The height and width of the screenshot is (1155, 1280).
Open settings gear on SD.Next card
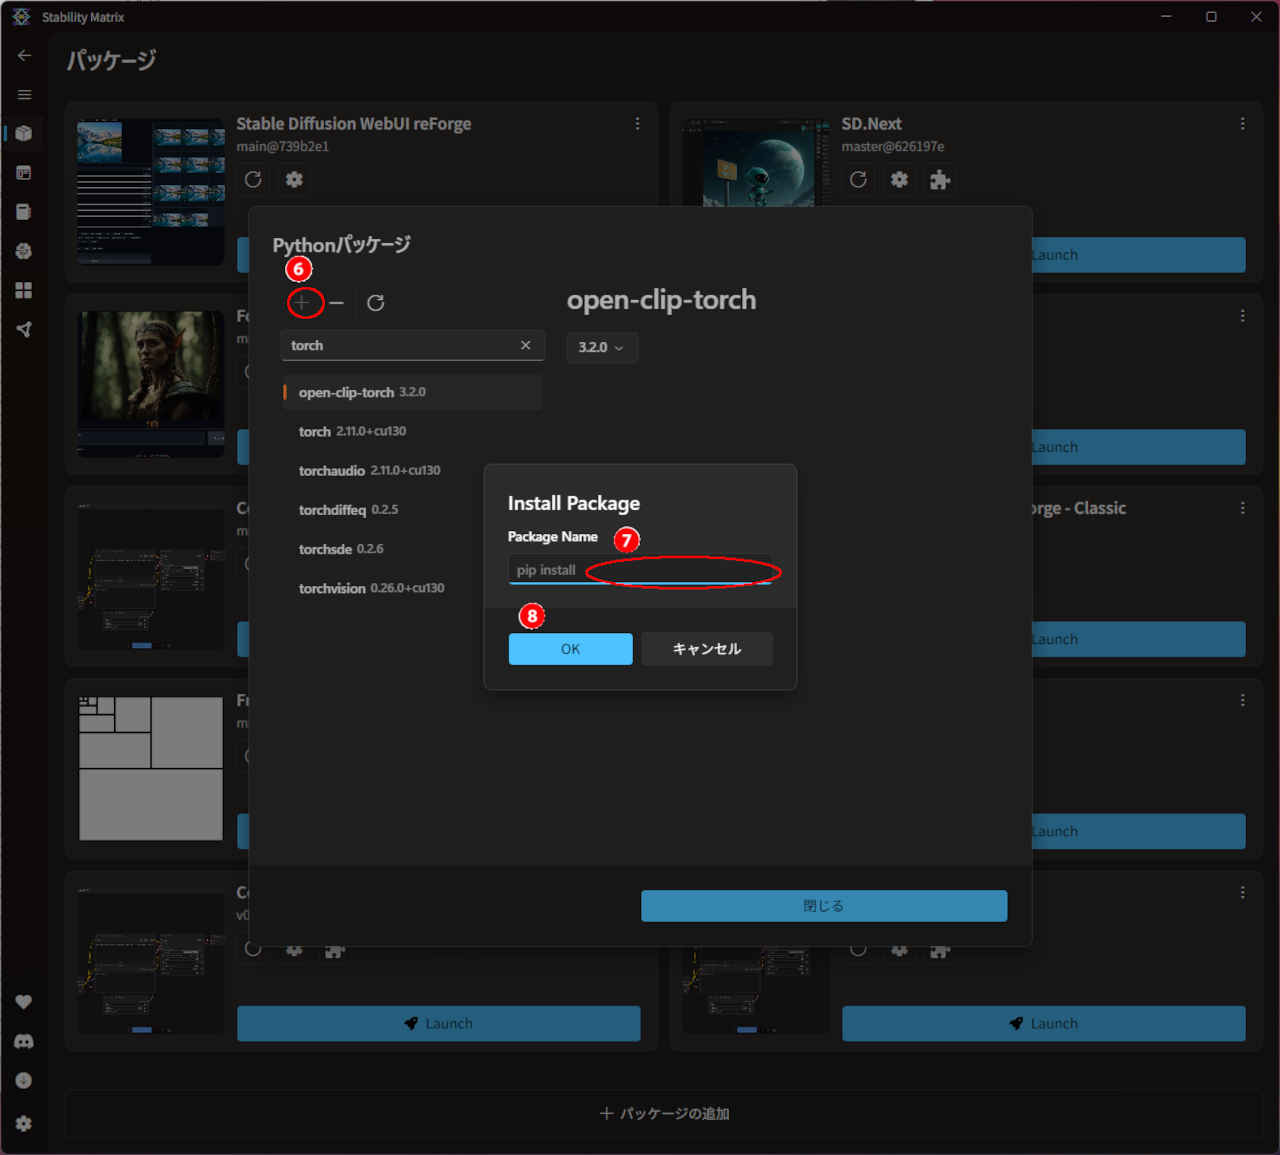(900, 179)
